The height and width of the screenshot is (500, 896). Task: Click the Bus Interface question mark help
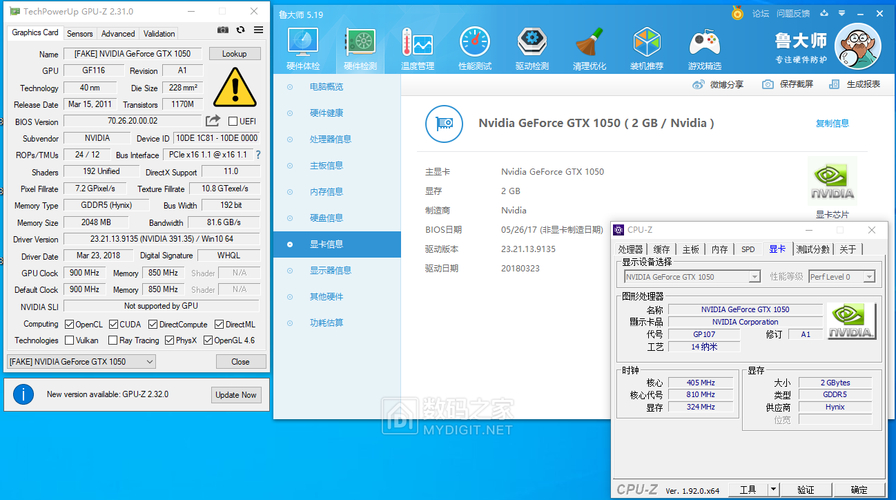tap(258, 154)
